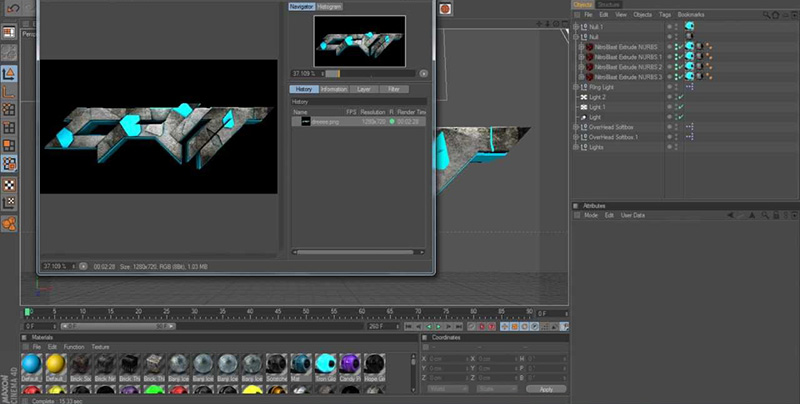800x404 pixels.
Task: Click the highlighted UV mode icon in left toolbar
Action: [x=9, y=164]
